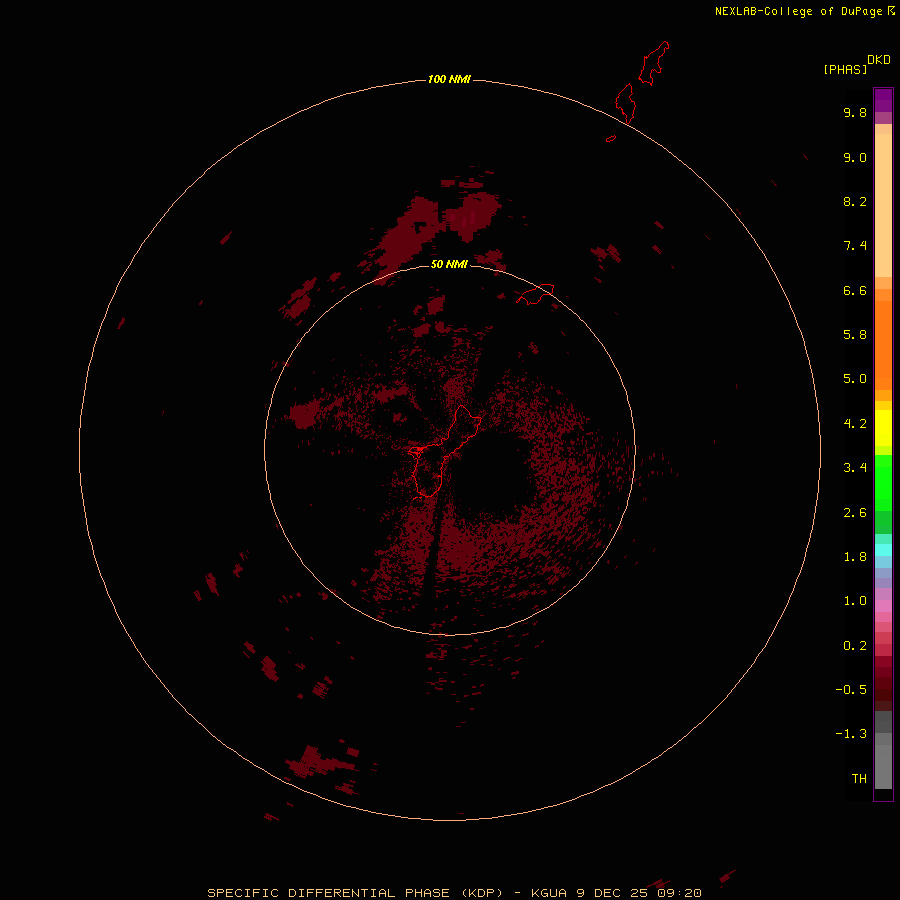Click the [PHAS] units label

[844, 69]
